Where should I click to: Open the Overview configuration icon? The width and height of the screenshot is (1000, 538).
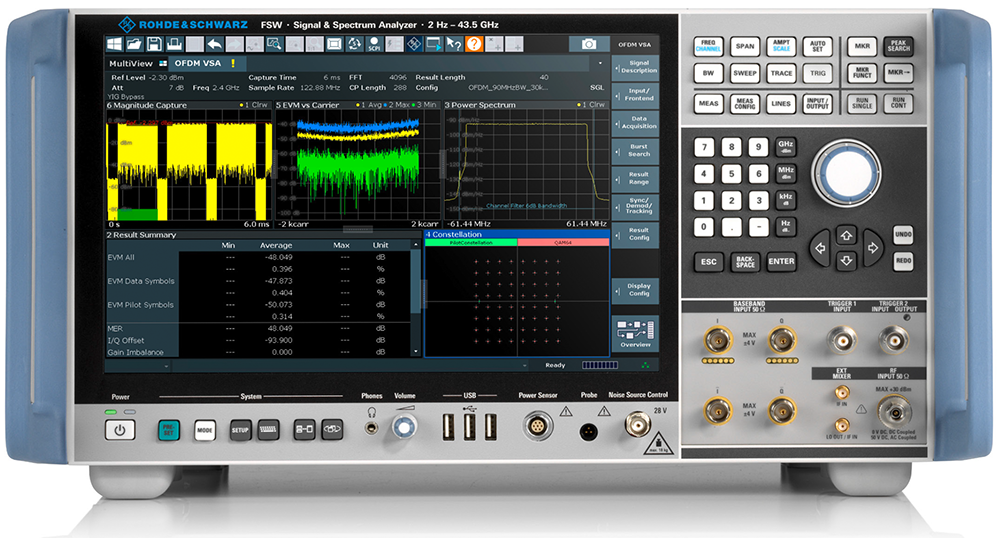click(x=634, y=333)
